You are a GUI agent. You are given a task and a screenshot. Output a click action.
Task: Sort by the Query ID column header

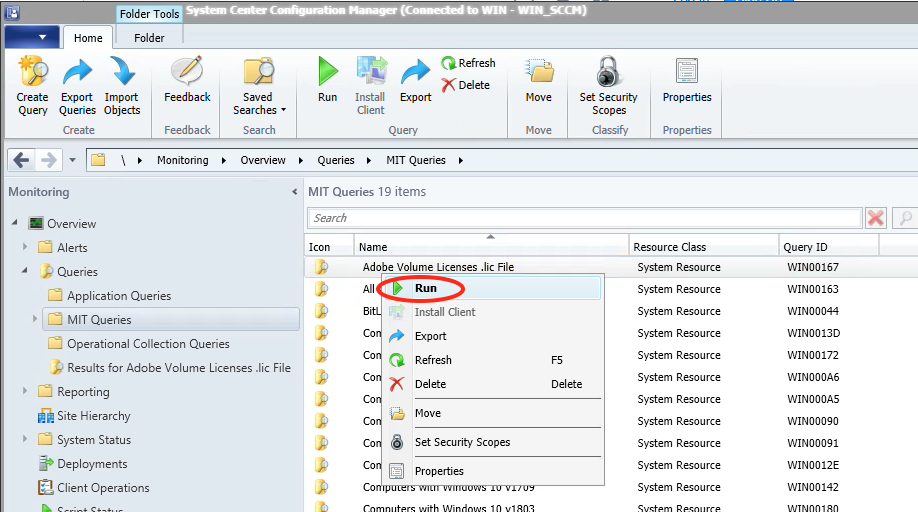tap(828, 246)
